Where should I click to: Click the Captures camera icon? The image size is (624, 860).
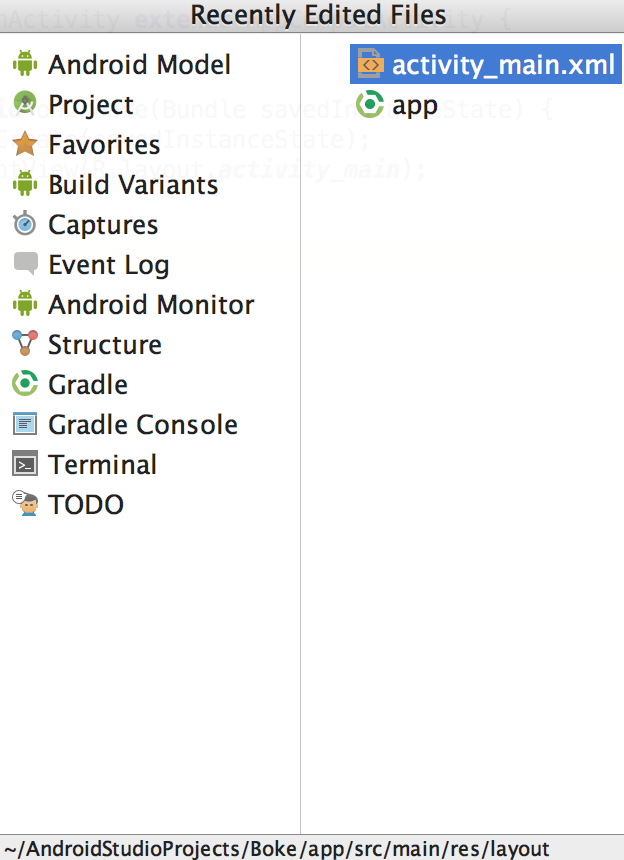click(x=25, y=225)
